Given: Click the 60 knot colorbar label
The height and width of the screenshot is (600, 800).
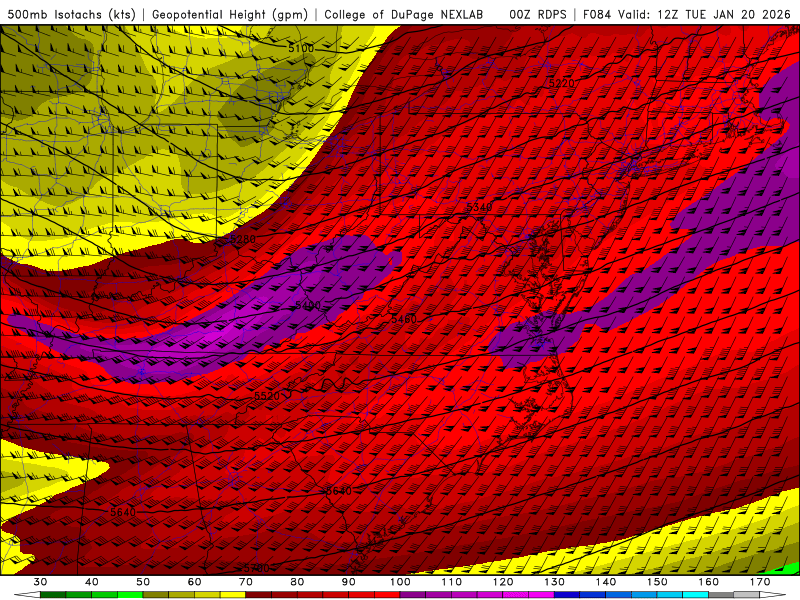Looking at the screenshot, I should pyautogui.click(x=194, y=582).
